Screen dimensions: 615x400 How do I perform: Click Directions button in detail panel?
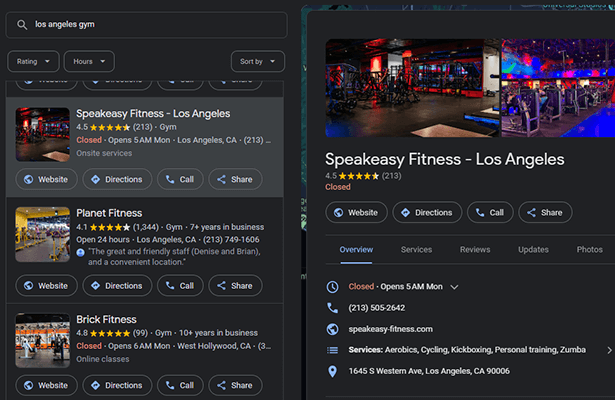point(427,213)
